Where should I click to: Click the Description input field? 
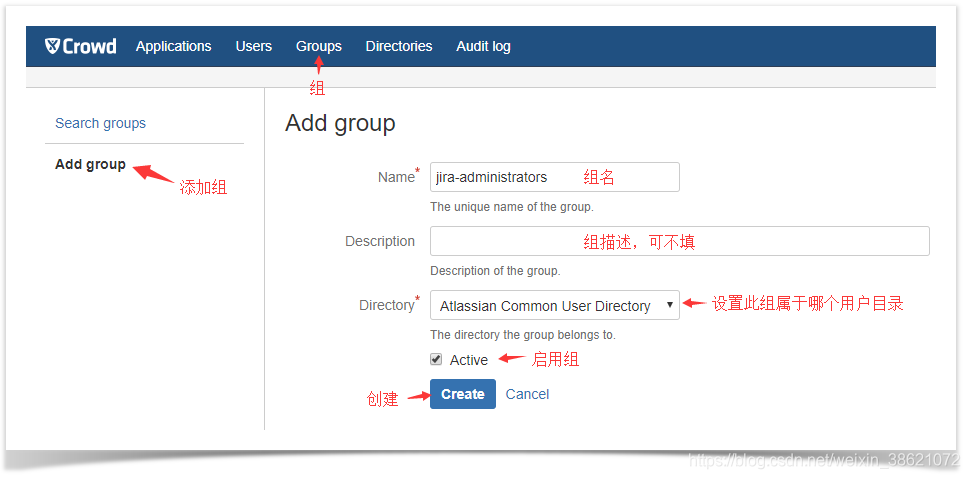click(680, 241)
